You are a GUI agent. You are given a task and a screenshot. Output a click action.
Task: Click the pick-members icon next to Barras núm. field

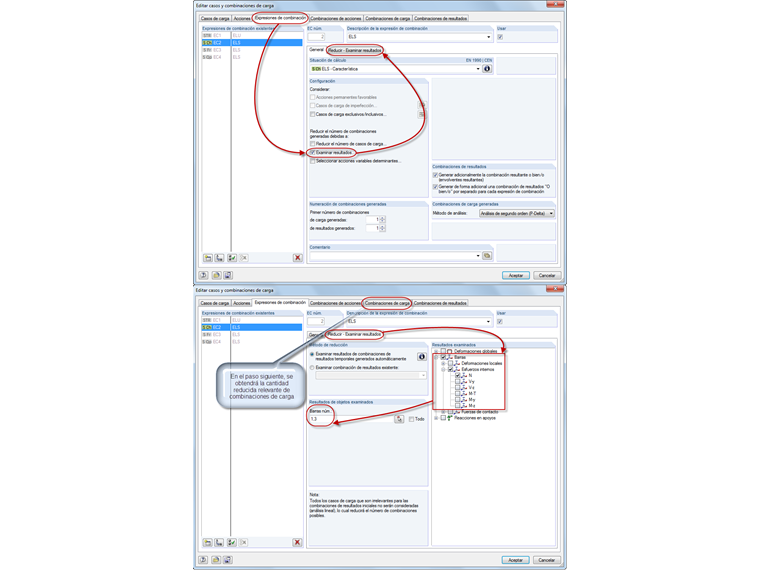click(399, 419)
